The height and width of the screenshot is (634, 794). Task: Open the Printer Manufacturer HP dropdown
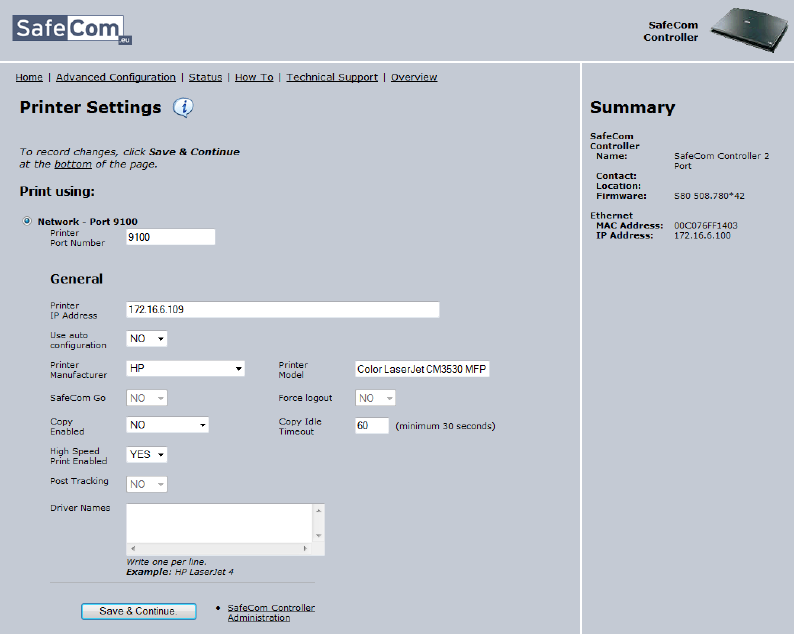(185, 368)
